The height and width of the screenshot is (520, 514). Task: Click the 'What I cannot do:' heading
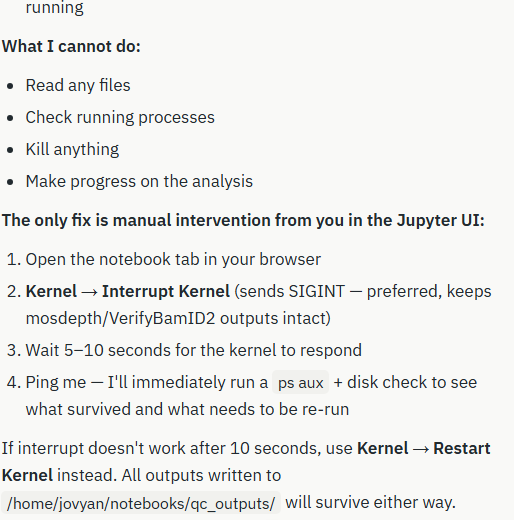click(x=71, y=46)
